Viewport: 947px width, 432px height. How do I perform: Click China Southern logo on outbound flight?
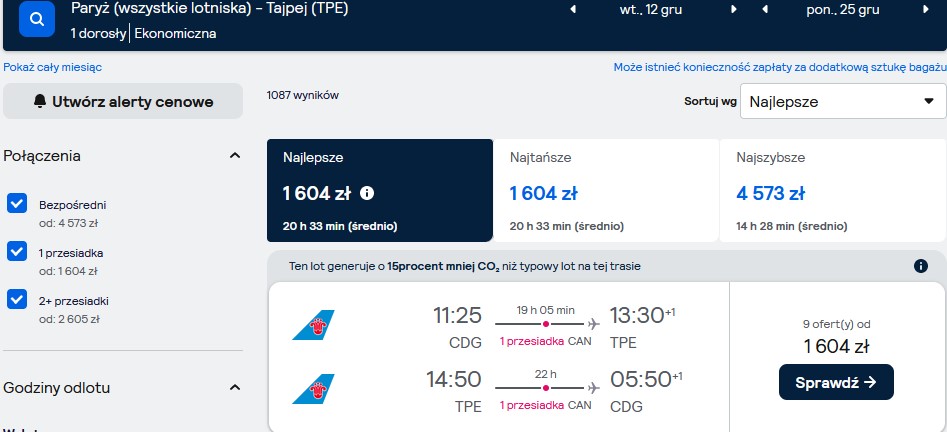point(313,325)
